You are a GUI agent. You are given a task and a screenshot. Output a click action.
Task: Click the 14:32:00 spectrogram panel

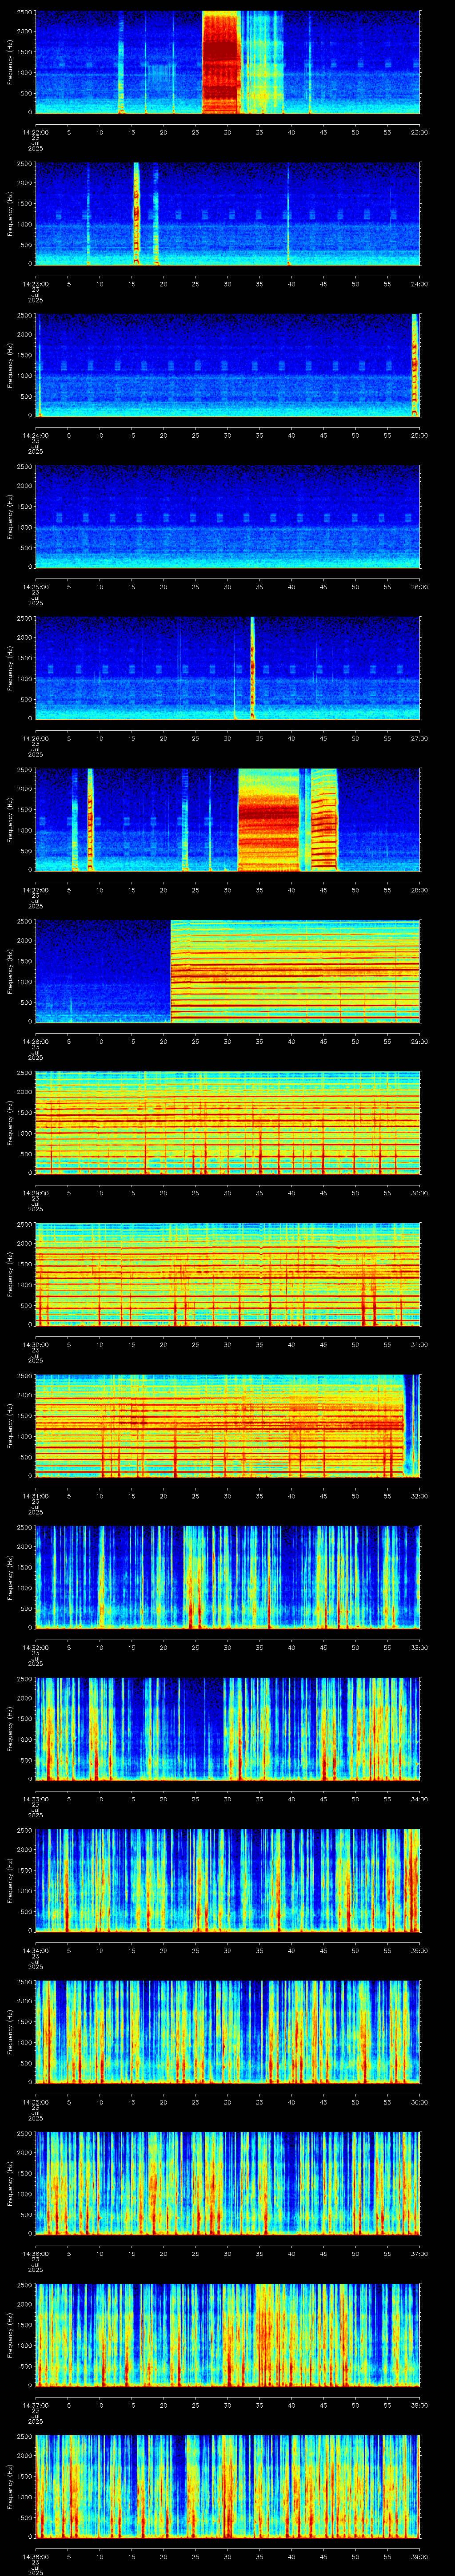click(x=228, y=1577)
